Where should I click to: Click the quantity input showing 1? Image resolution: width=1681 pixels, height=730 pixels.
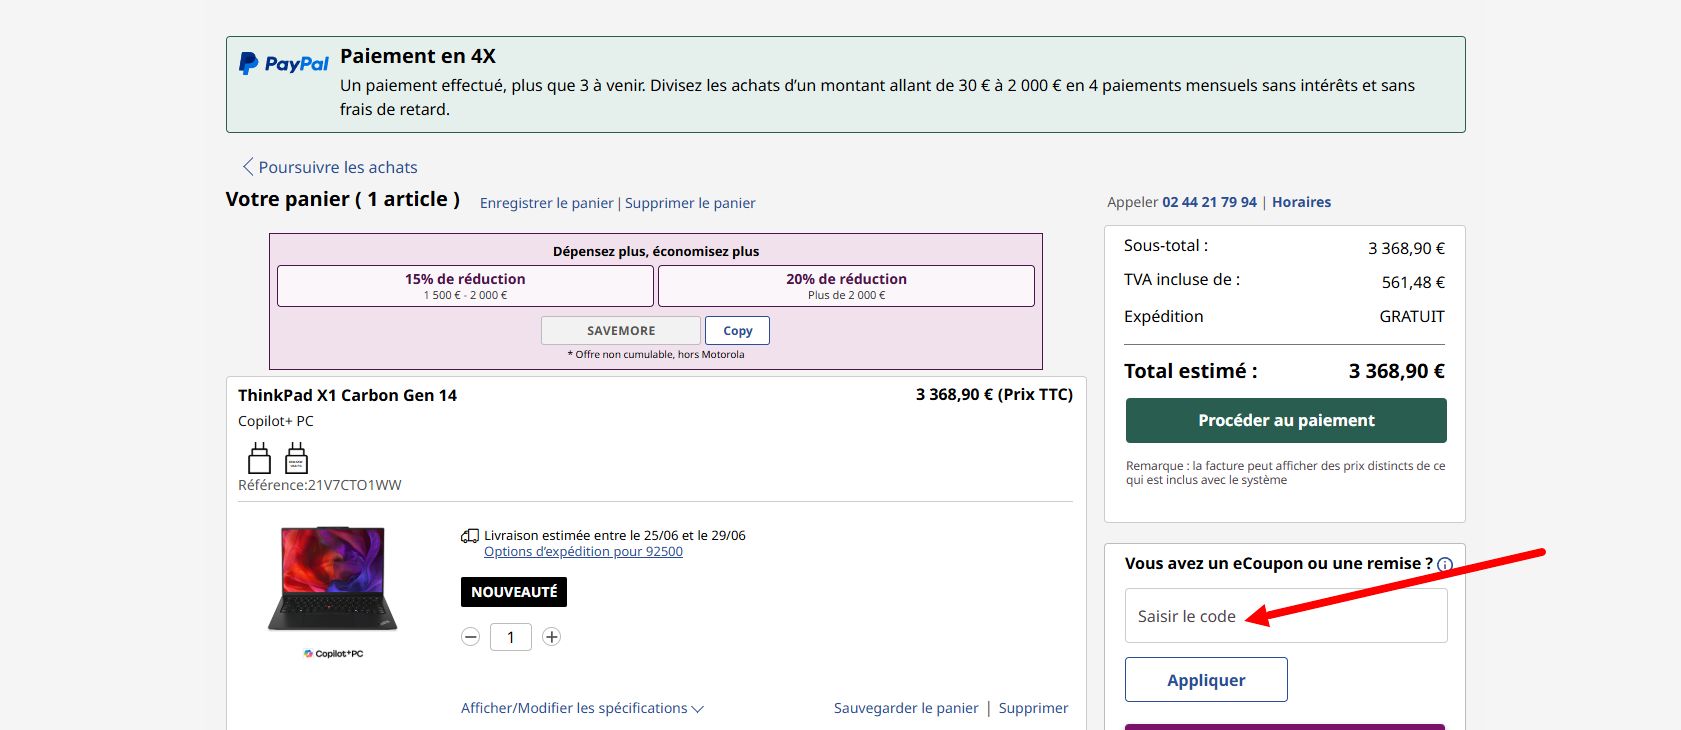point(511,637)
